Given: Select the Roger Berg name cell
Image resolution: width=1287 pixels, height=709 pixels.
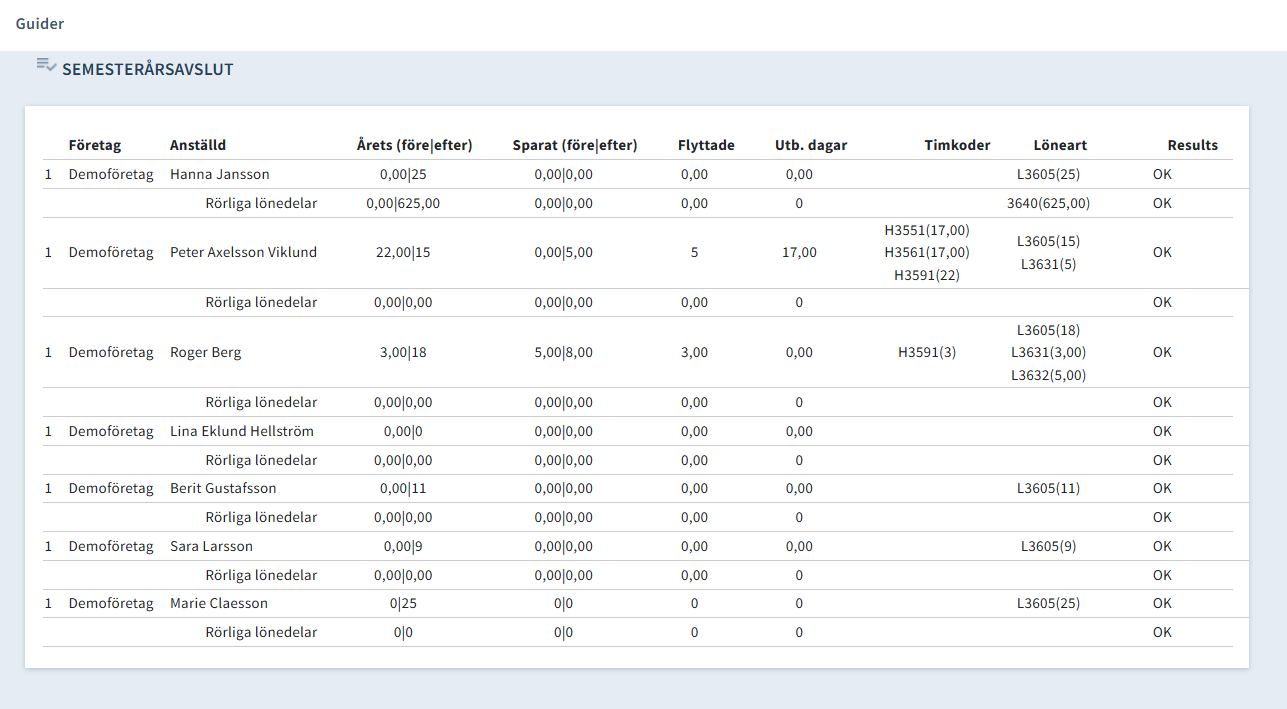Looking at the screenshot, I should coord(205,352).
